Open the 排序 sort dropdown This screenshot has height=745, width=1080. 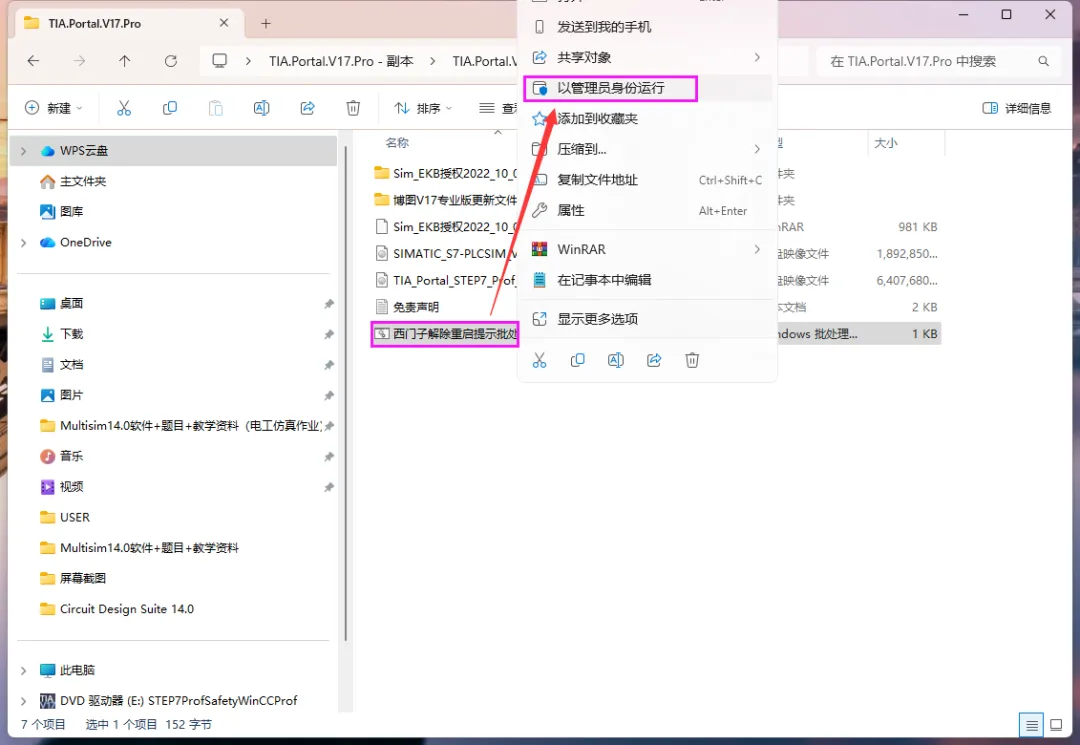coord(423,108)
